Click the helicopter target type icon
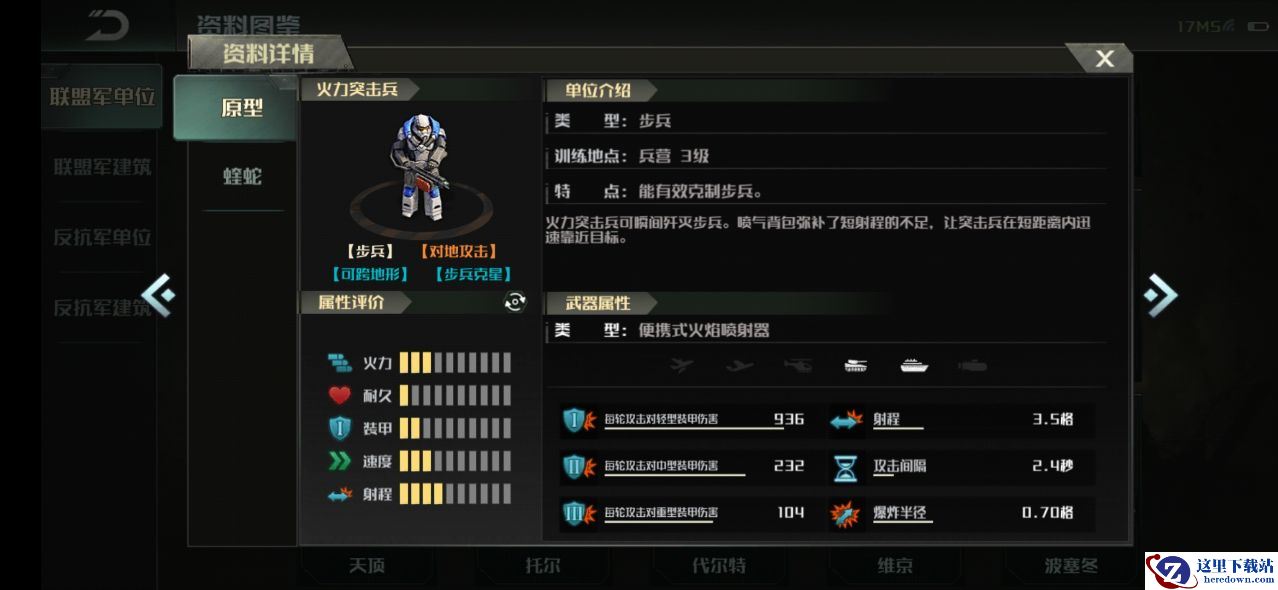Image resolution: width=1278 pixels, height=590 pixels. (798, 365)
